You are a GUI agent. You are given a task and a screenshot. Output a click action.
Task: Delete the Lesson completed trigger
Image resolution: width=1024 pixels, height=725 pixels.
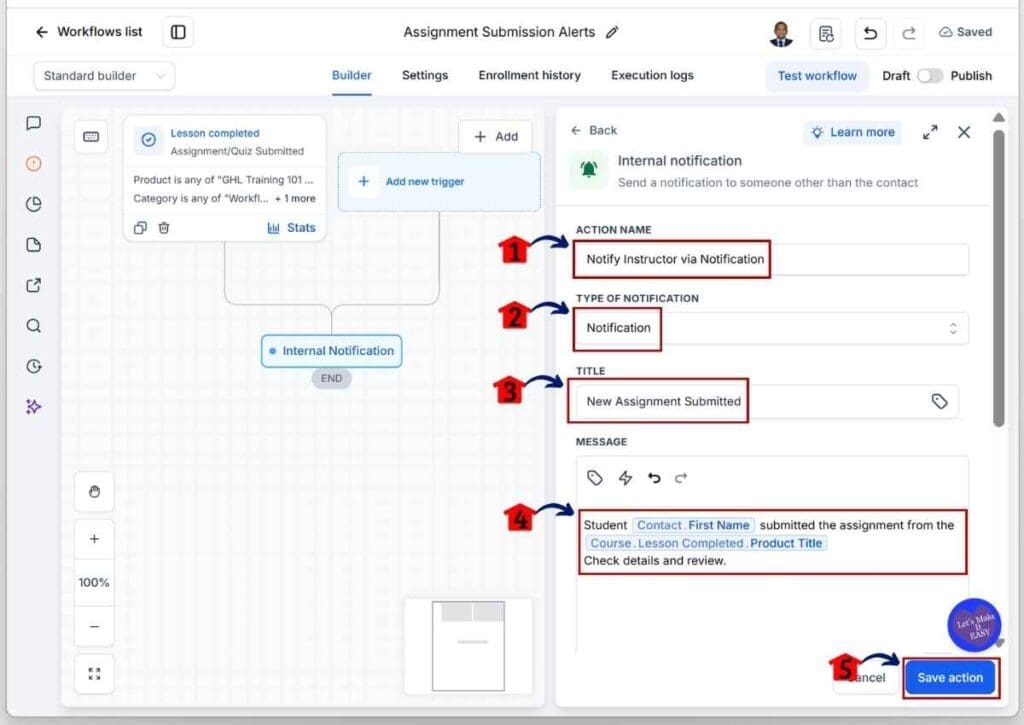pos(164,228)
